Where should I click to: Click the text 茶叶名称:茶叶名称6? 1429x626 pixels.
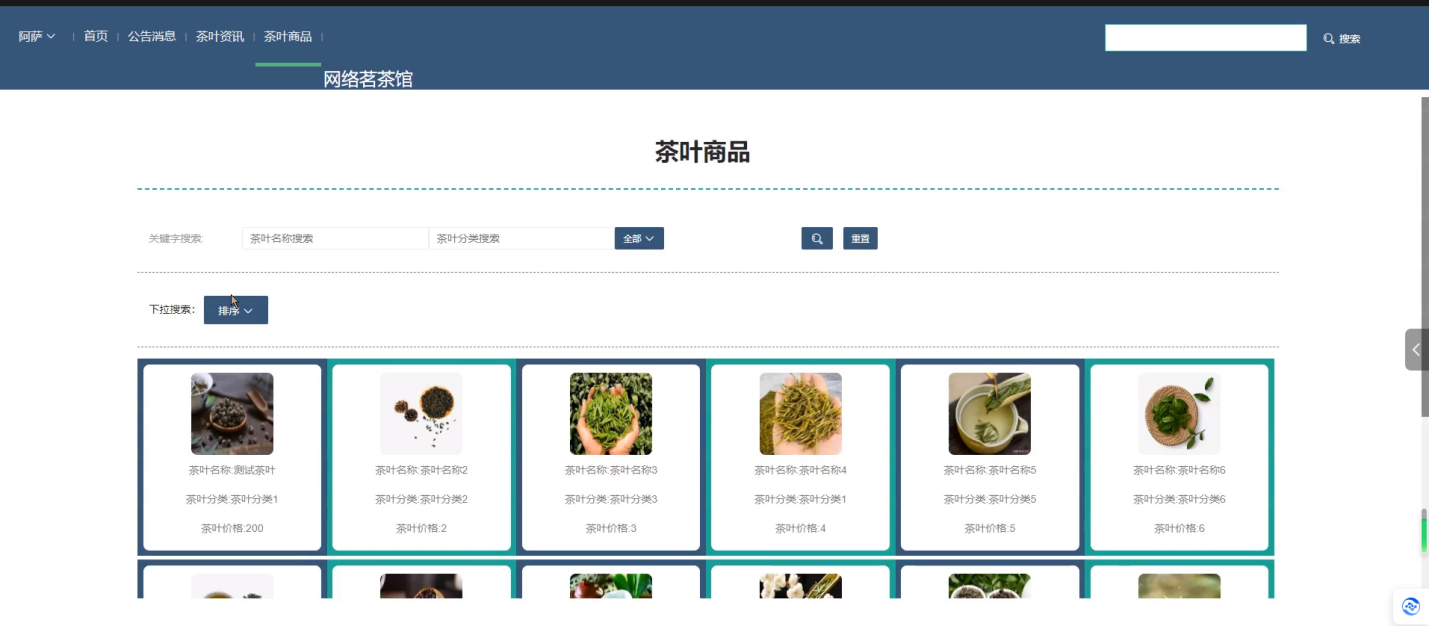[1179, 470]
